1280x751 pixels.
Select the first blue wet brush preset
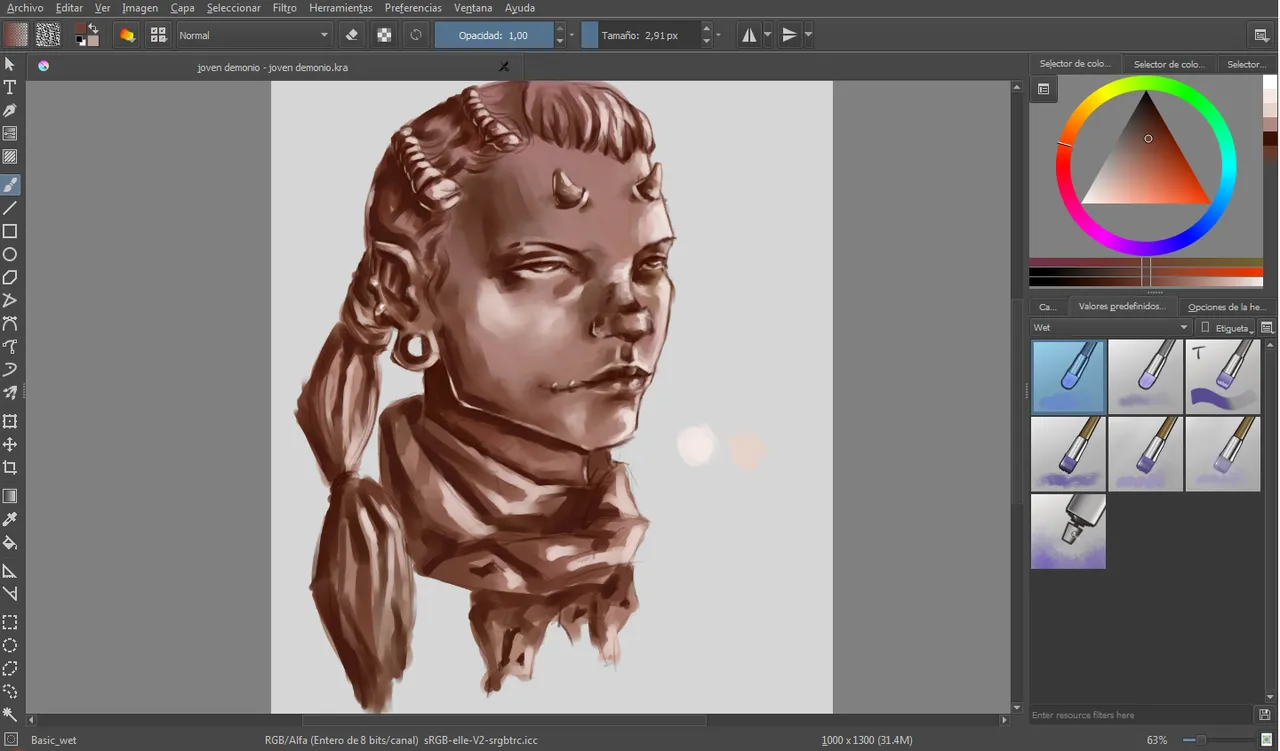[1068, 377]
